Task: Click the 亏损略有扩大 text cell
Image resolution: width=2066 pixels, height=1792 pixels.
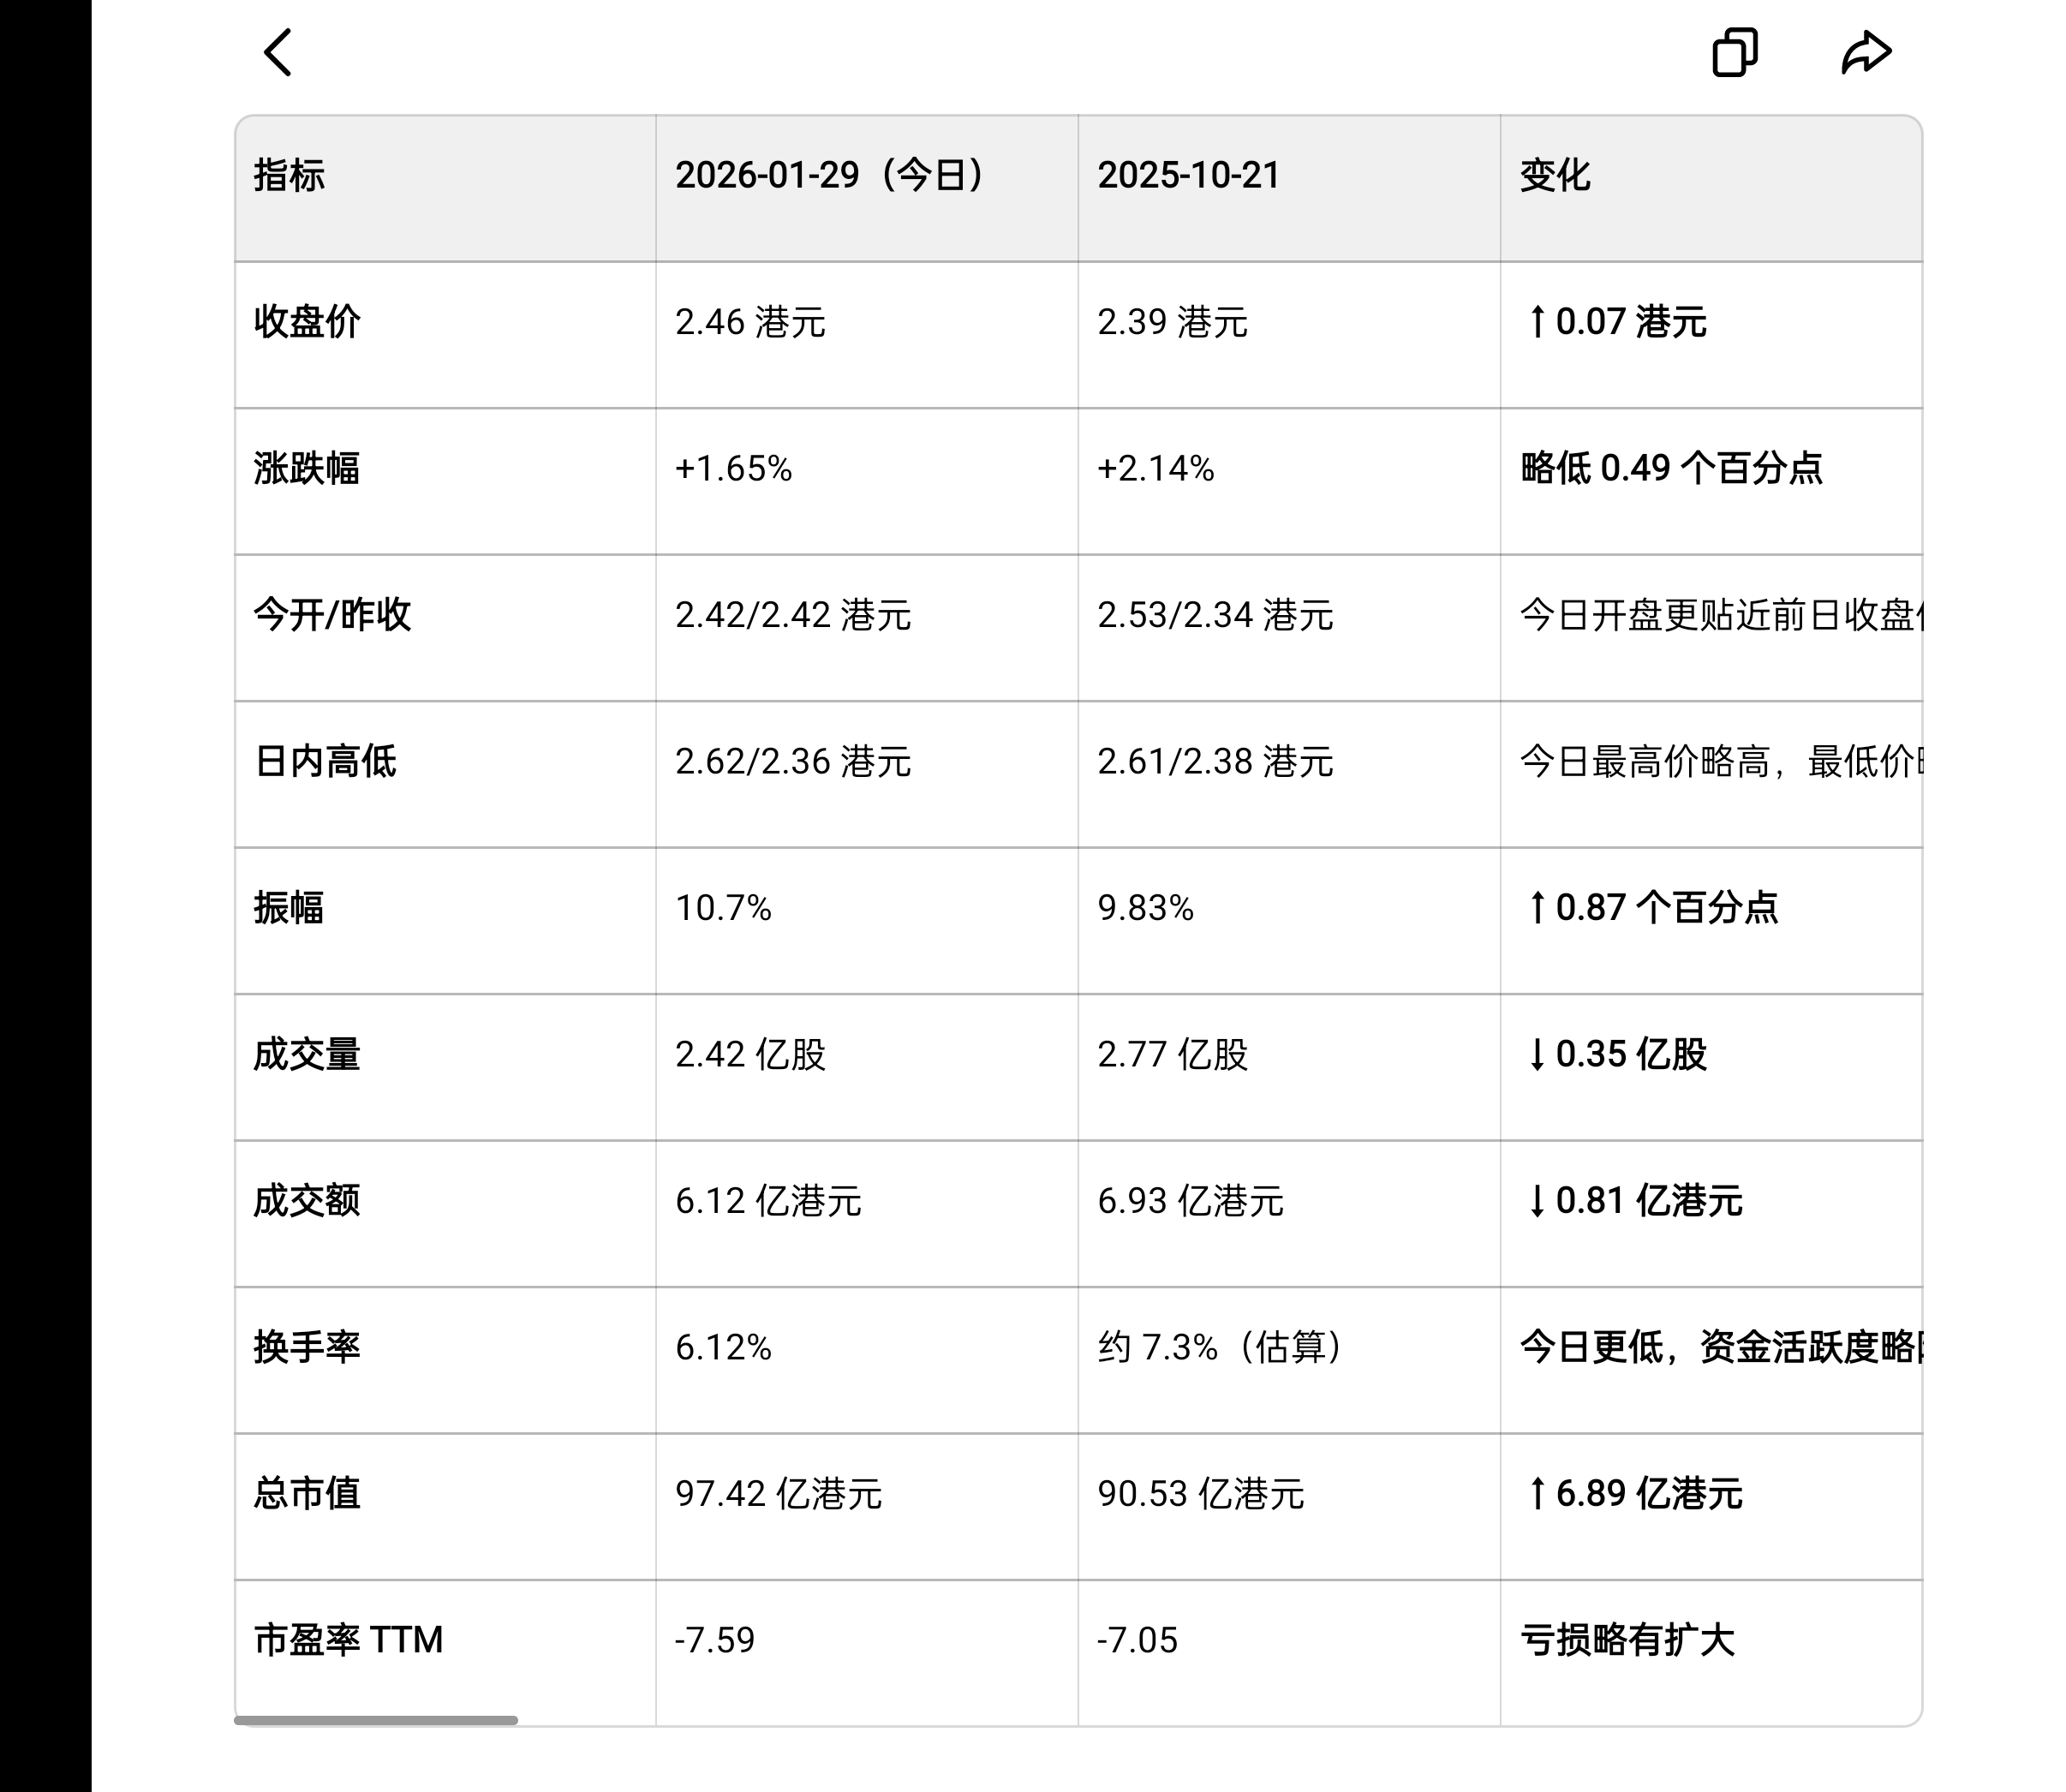Action: 1627,1640
